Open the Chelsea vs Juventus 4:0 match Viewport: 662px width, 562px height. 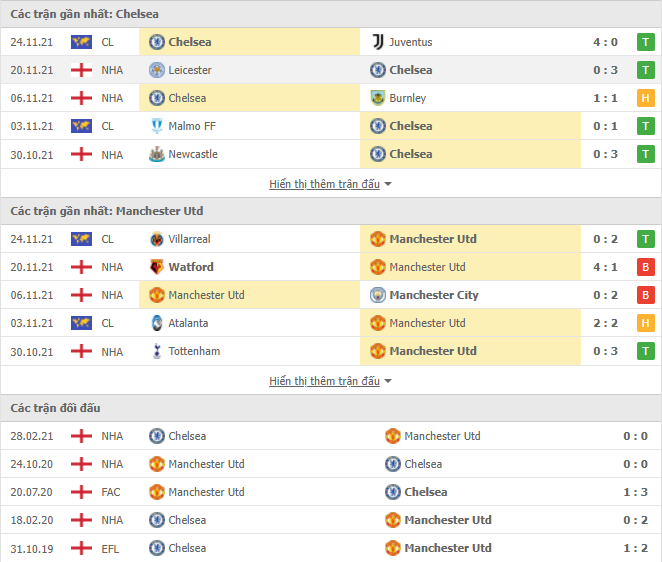click(x=331, y=42)
